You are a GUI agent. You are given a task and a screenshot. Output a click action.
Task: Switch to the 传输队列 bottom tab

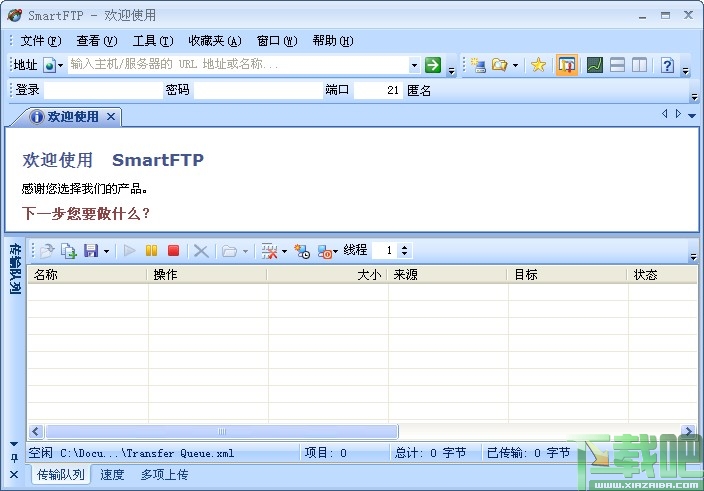click(61, 474)
